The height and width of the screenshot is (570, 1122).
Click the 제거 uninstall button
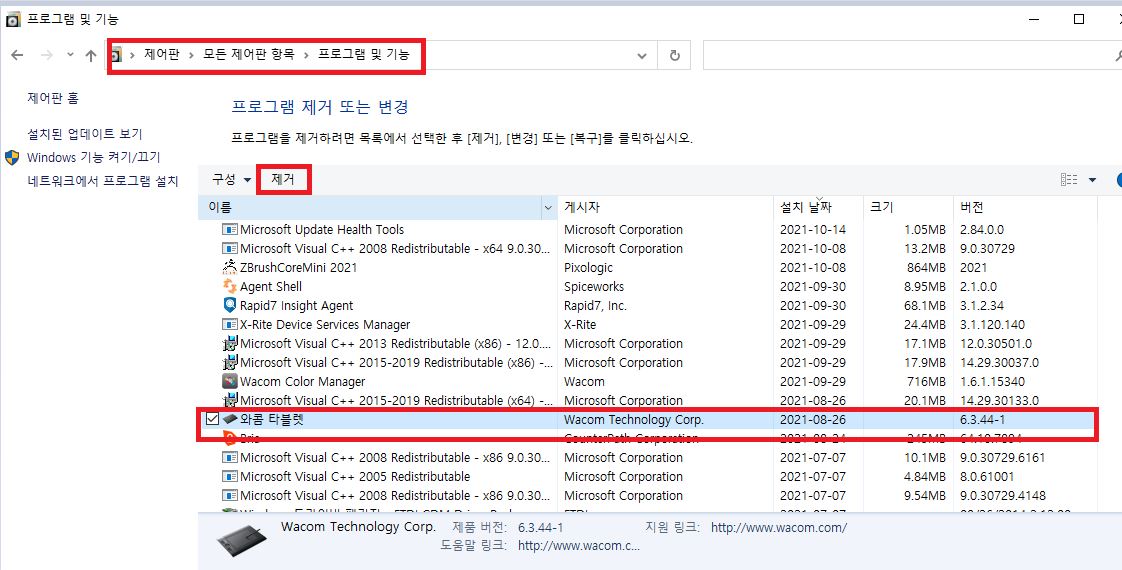point(283,180)
